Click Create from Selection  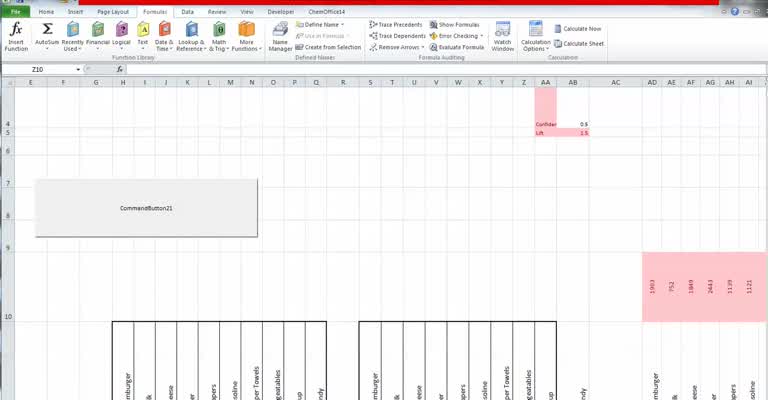328,47
